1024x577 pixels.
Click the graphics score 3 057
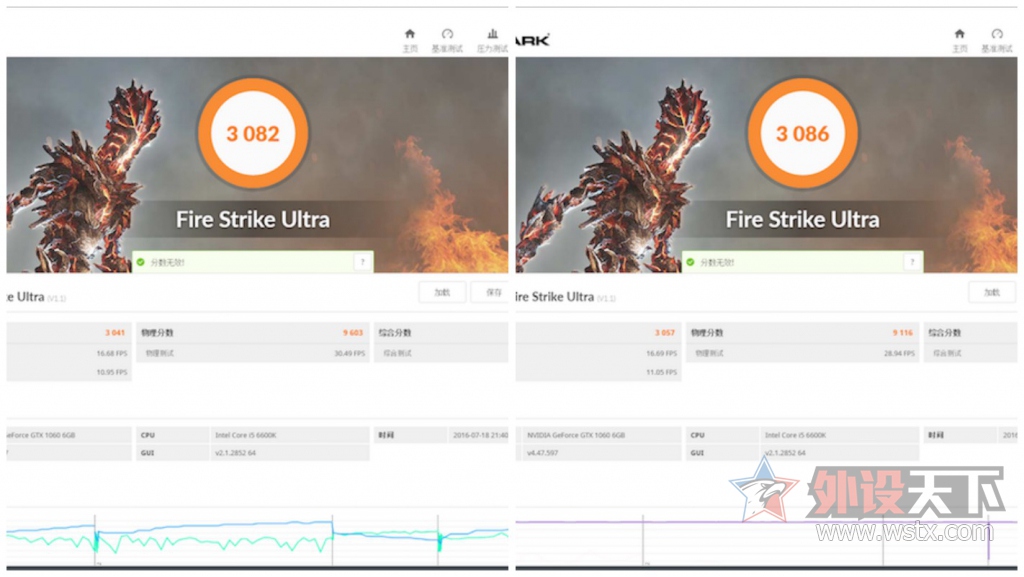coord(665,333)
